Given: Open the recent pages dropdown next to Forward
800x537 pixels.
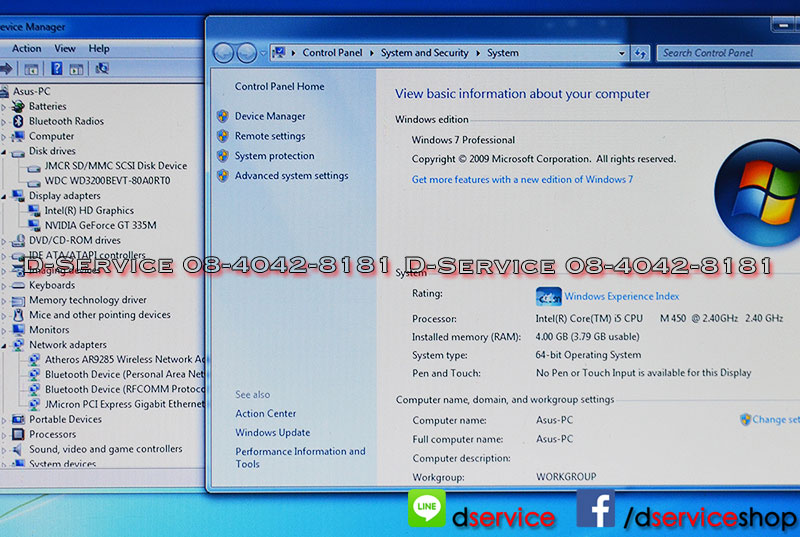Looking at the screenshot, I should tap(263, 53).
